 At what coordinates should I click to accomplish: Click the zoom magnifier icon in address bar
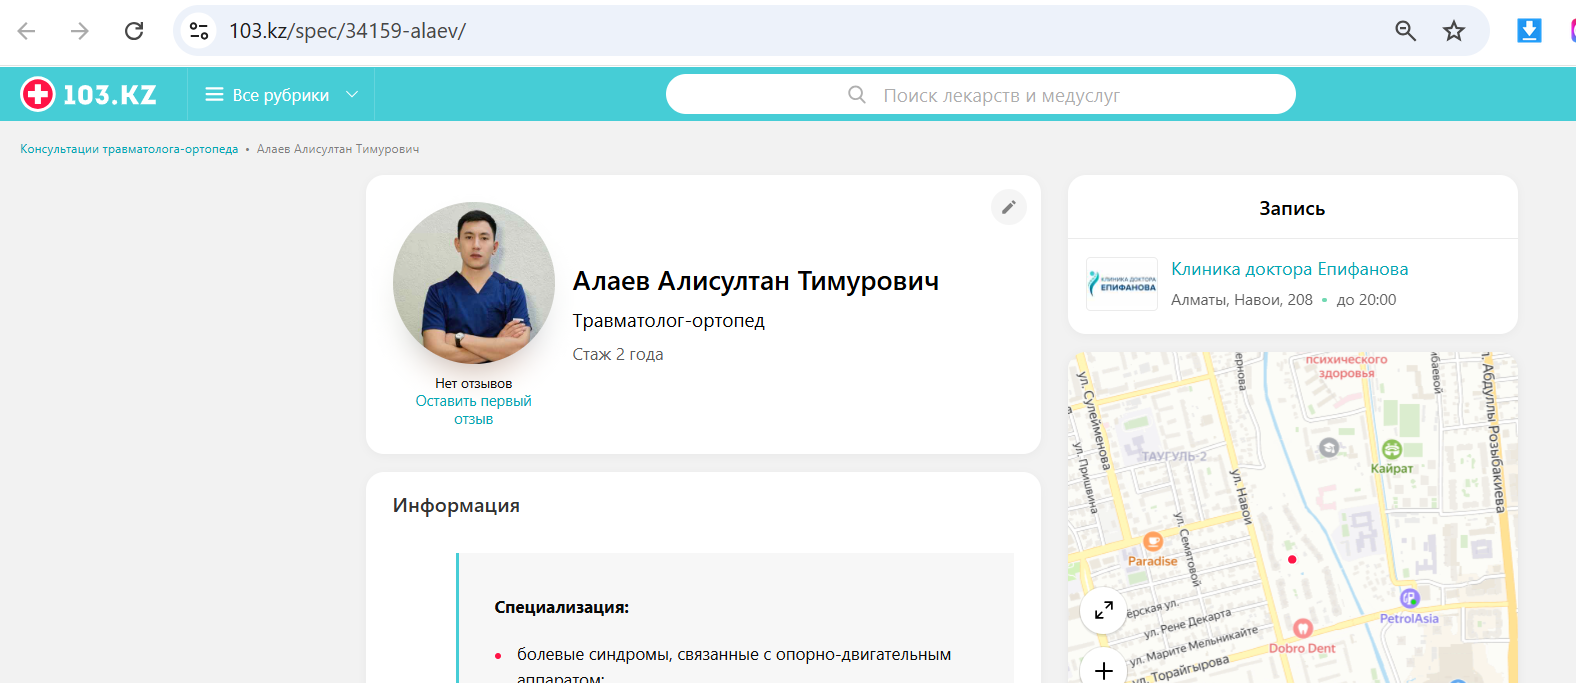(x=1405, y=31)
